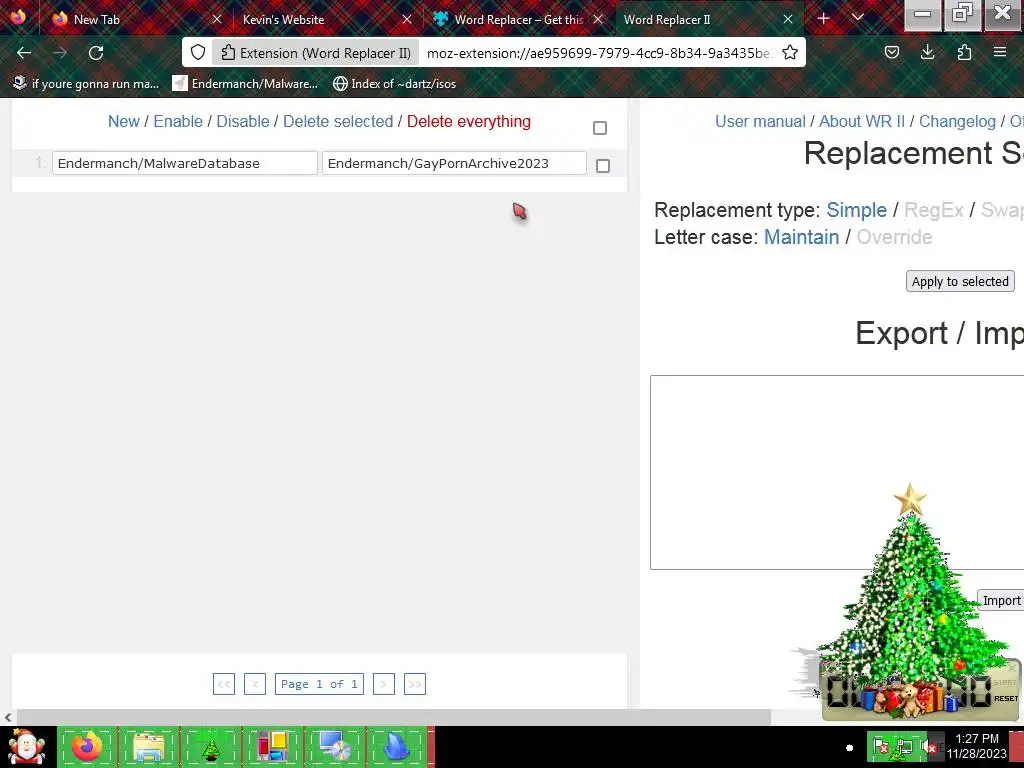Image resolution: width=1024 pixels, height=768 pixels.
Task: Open a new browser tab
Action: 824,19
